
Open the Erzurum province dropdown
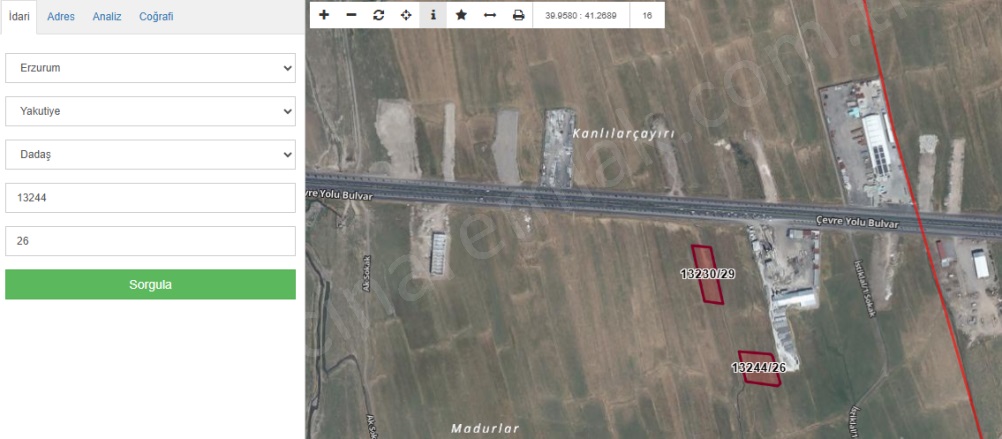pos(150,68)
